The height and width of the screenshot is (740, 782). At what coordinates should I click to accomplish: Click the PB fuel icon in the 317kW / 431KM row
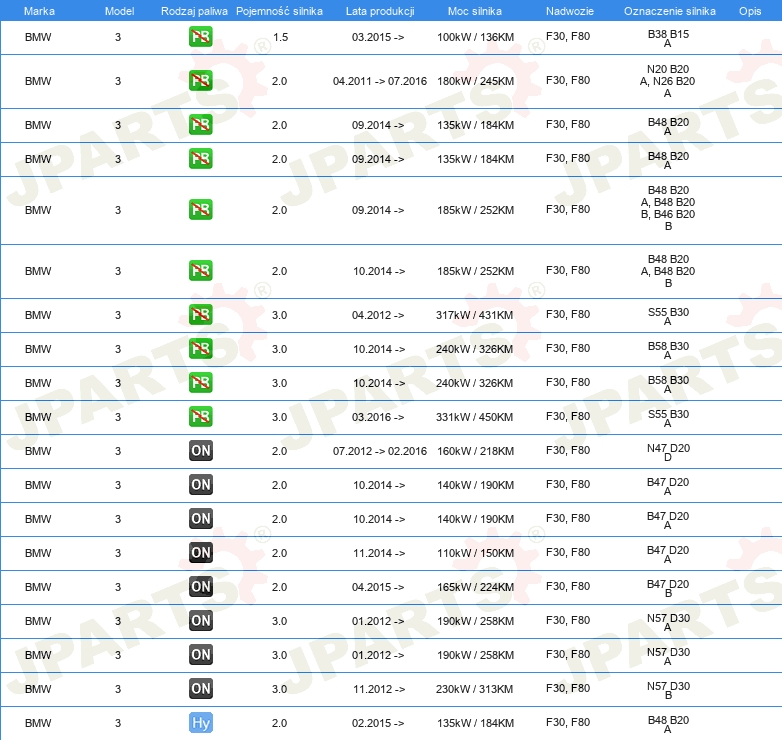tap(200, 315)
